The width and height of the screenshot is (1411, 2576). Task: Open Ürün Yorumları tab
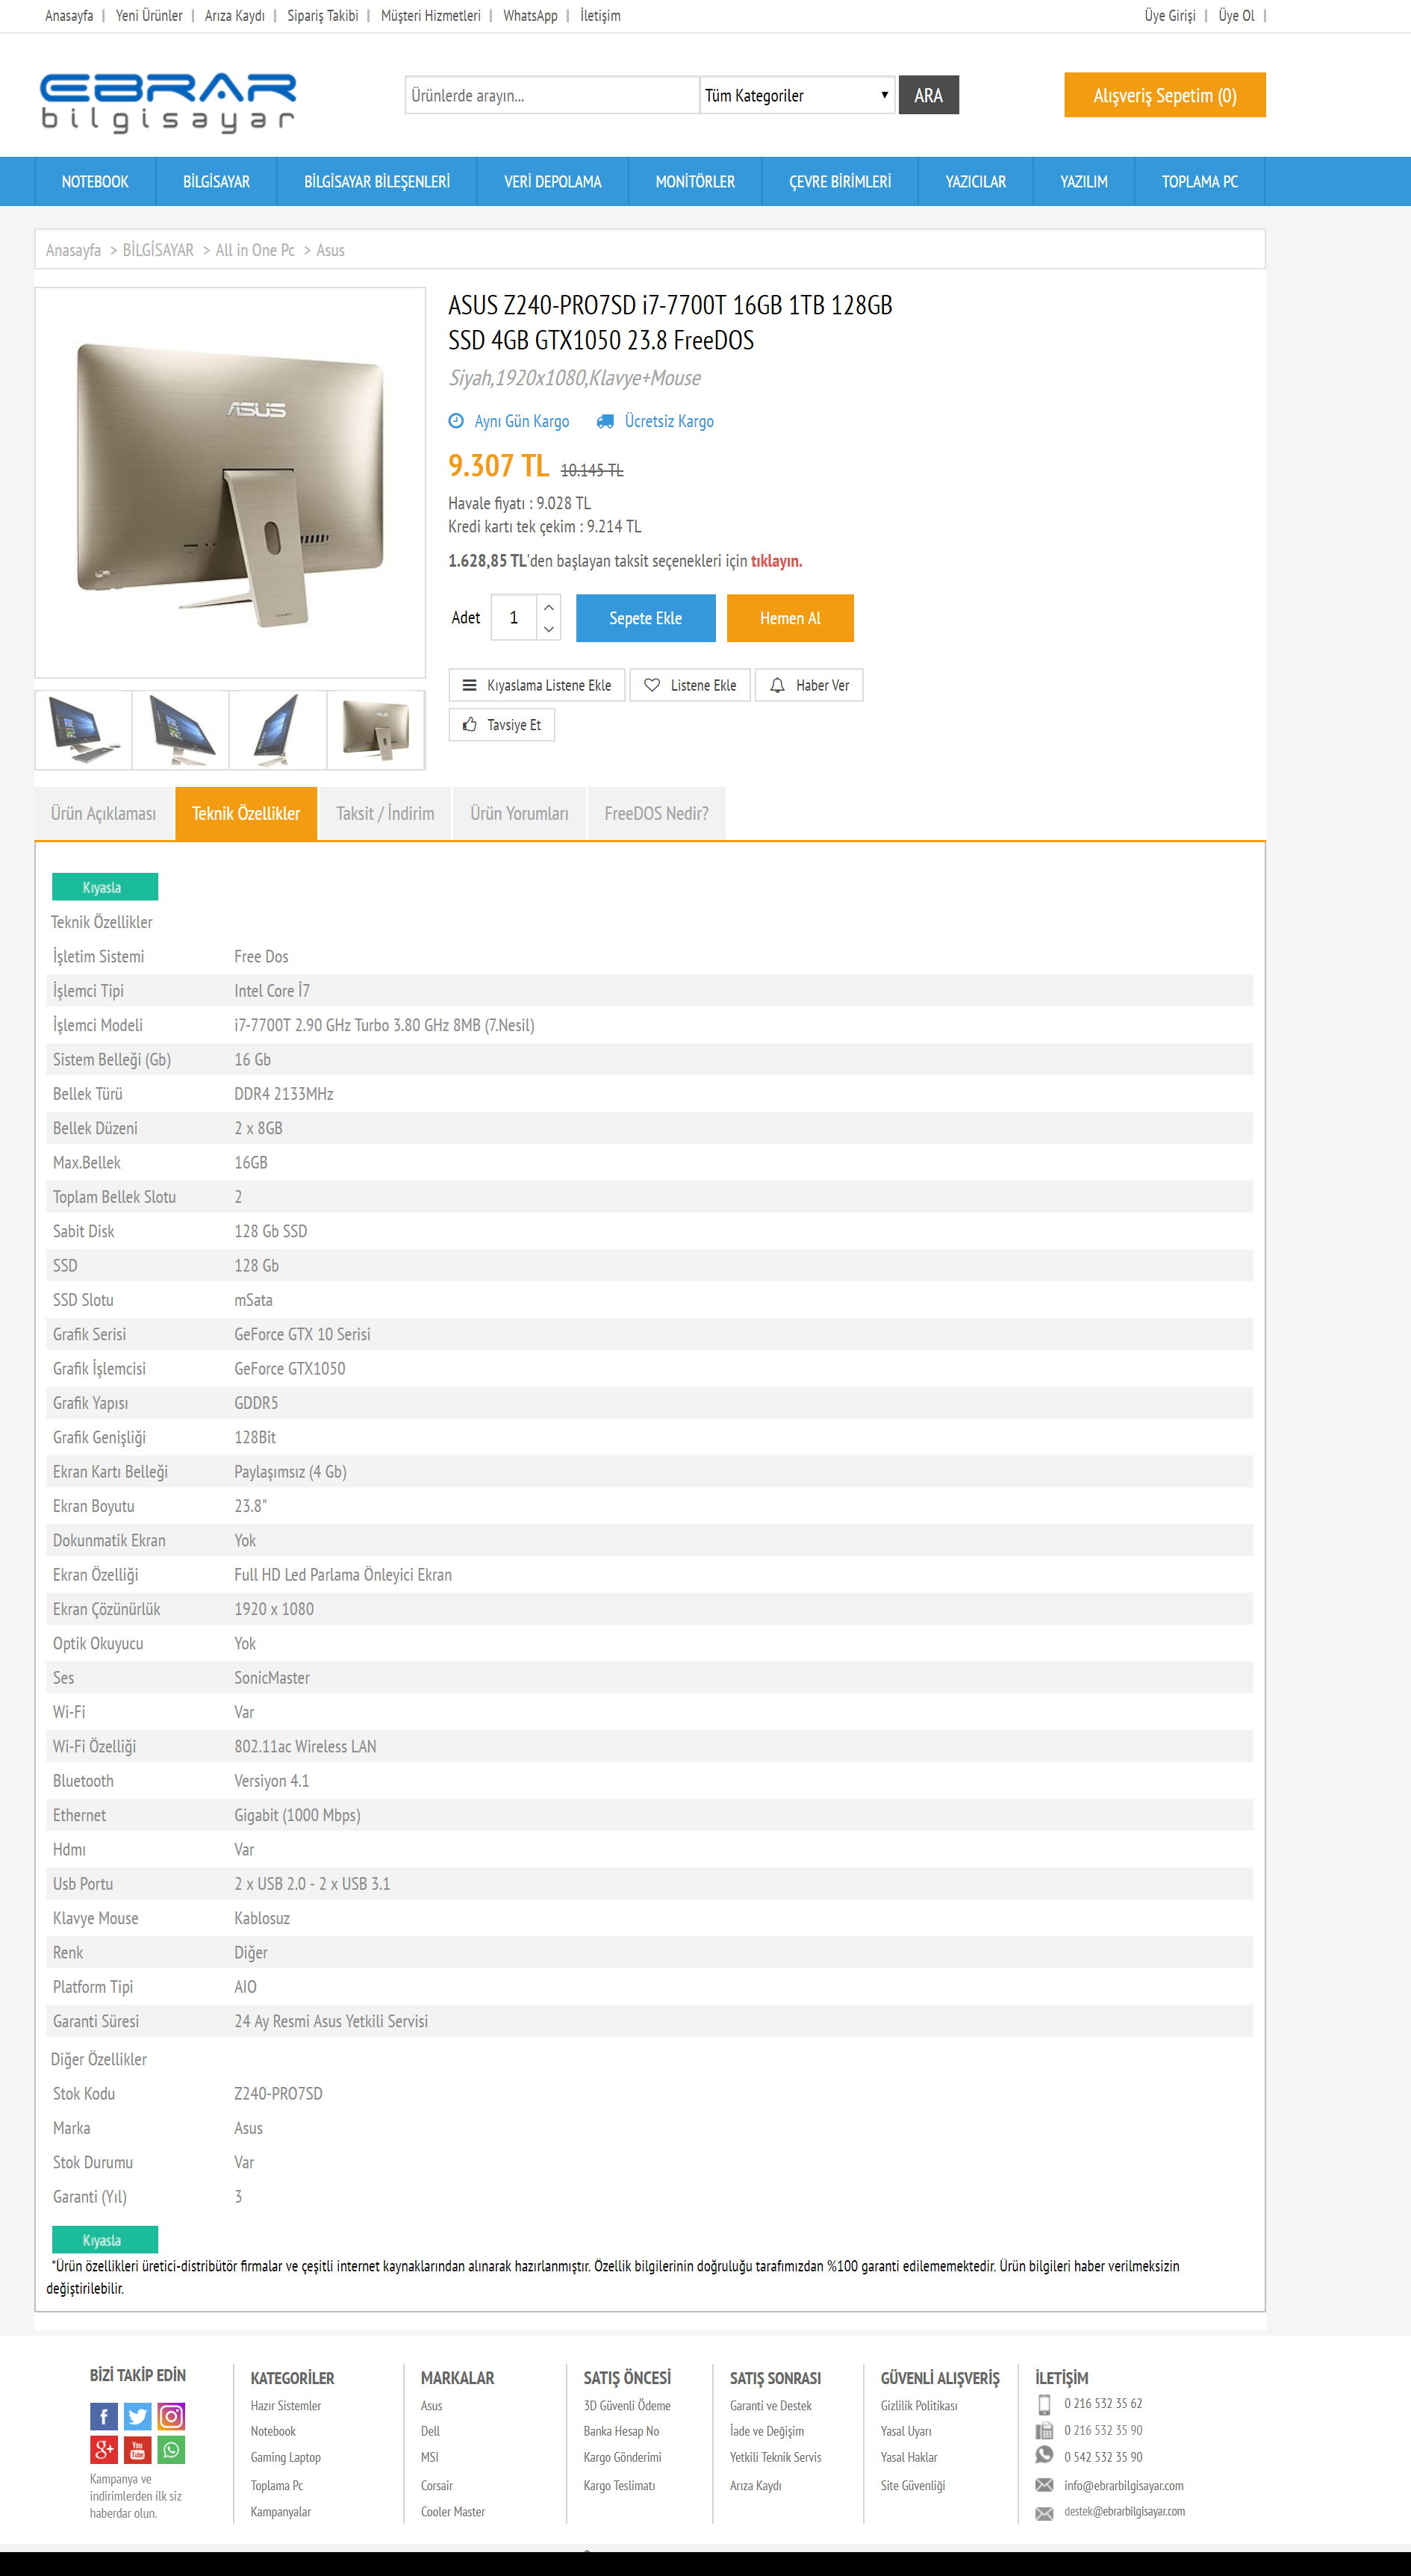(x=519, y=813)
